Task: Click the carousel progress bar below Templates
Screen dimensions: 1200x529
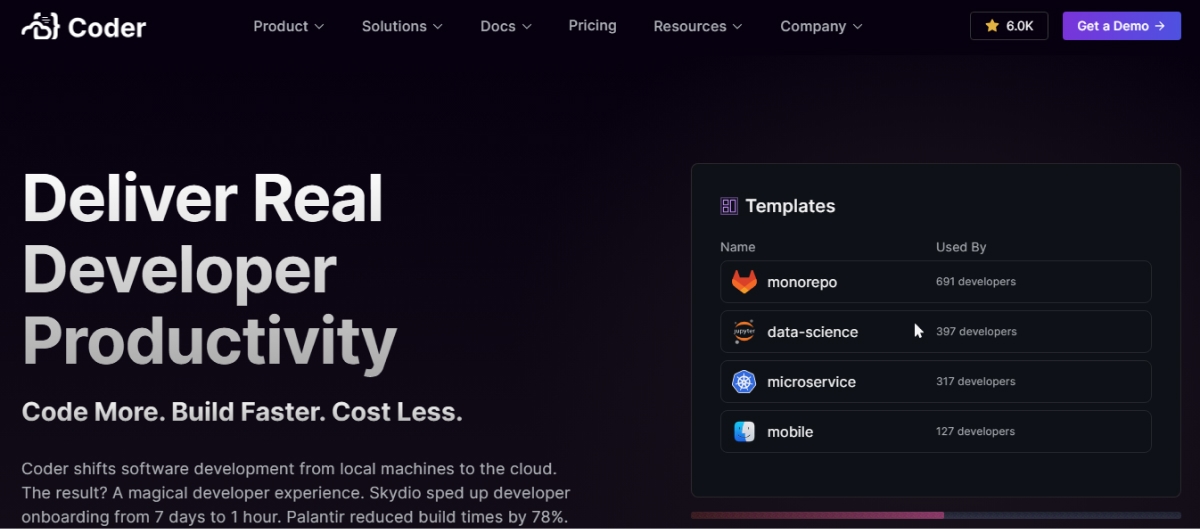Action: [x=935, y=515]
